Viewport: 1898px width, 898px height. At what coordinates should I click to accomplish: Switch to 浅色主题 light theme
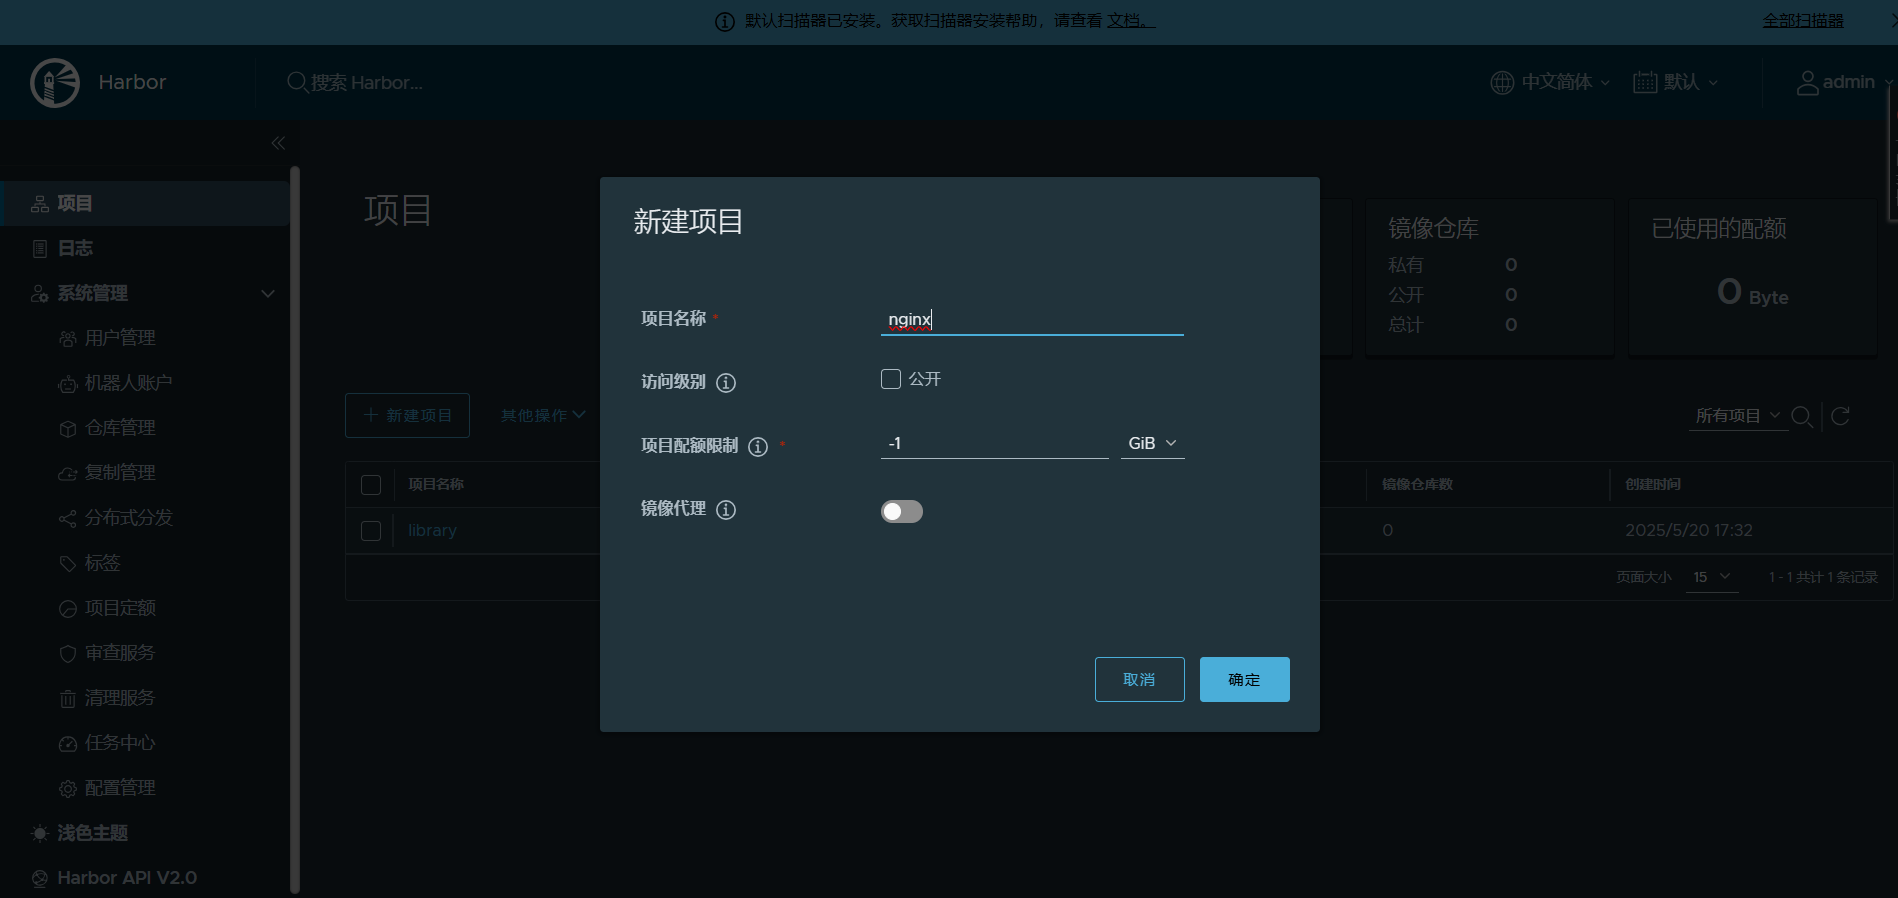pyautogui.click(x=92, y=833)
